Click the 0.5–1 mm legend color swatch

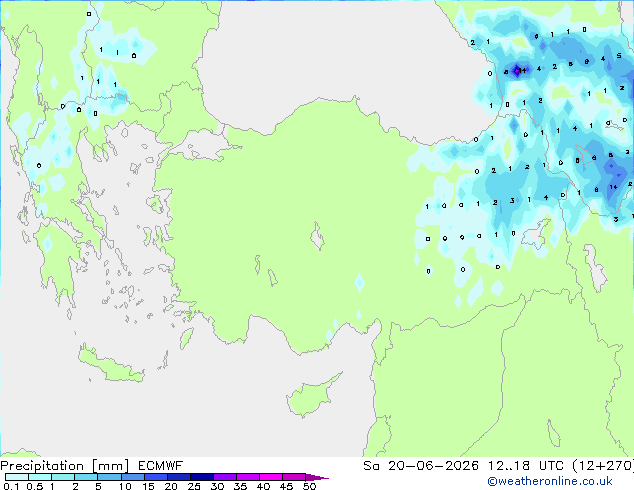click(40, 477)
